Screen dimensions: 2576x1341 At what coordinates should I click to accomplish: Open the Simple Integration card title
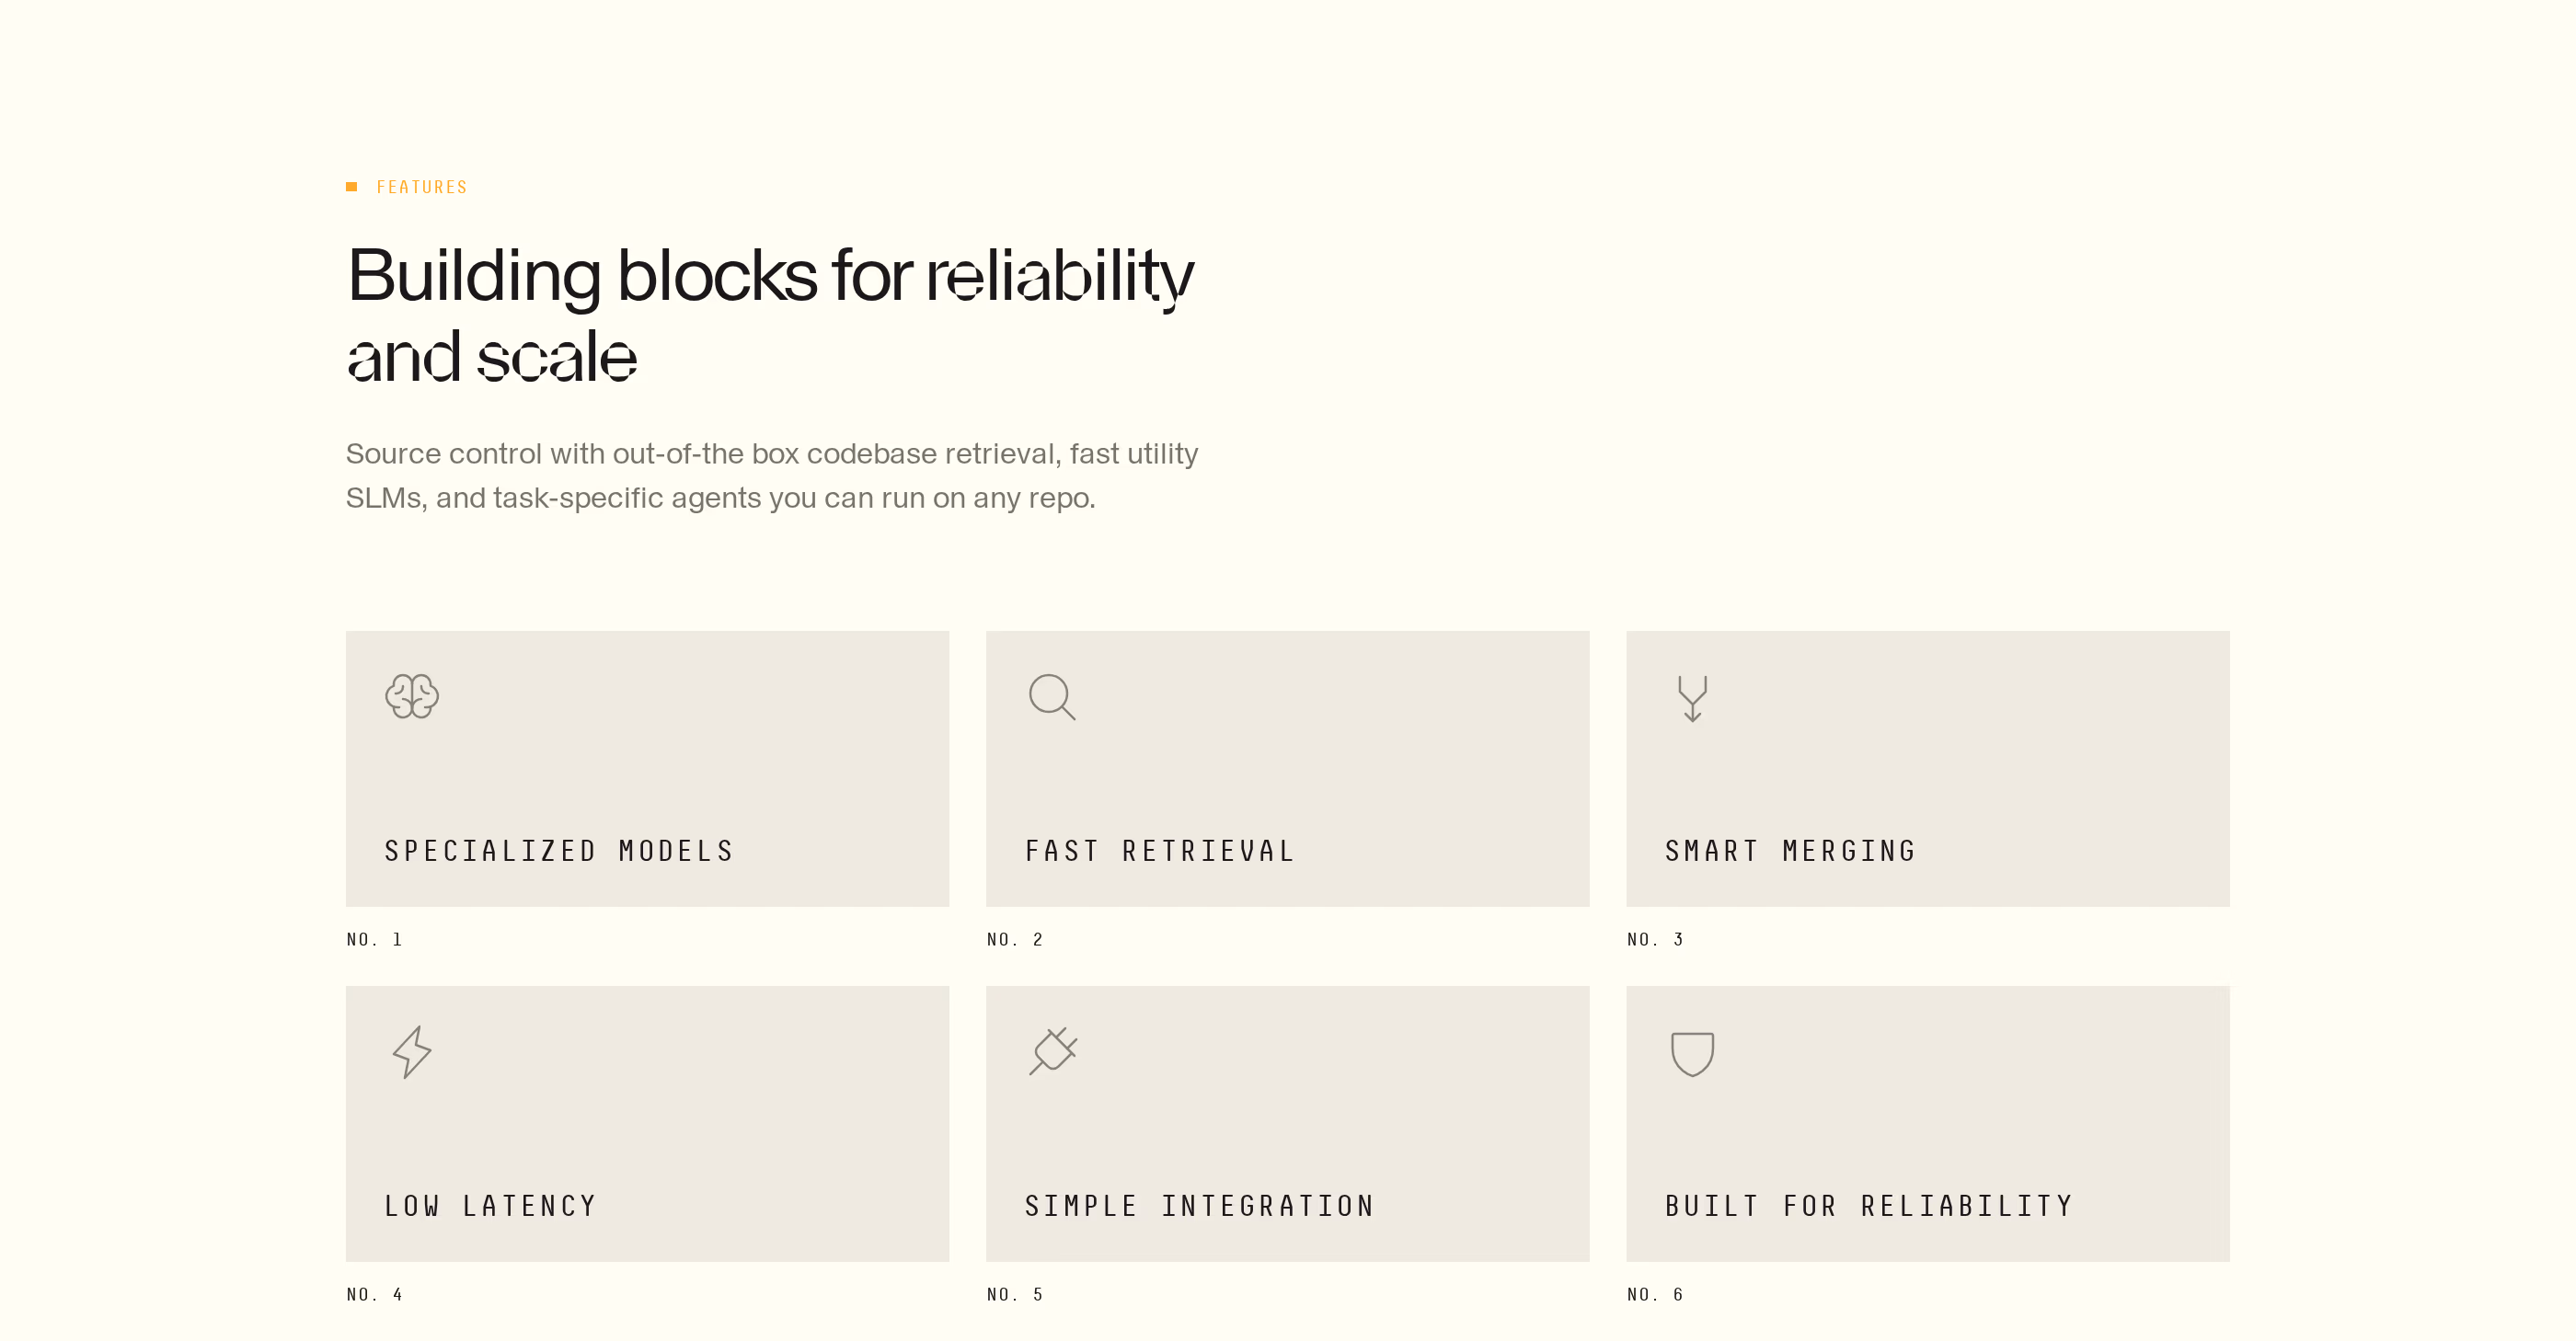pos(1200,1206)
